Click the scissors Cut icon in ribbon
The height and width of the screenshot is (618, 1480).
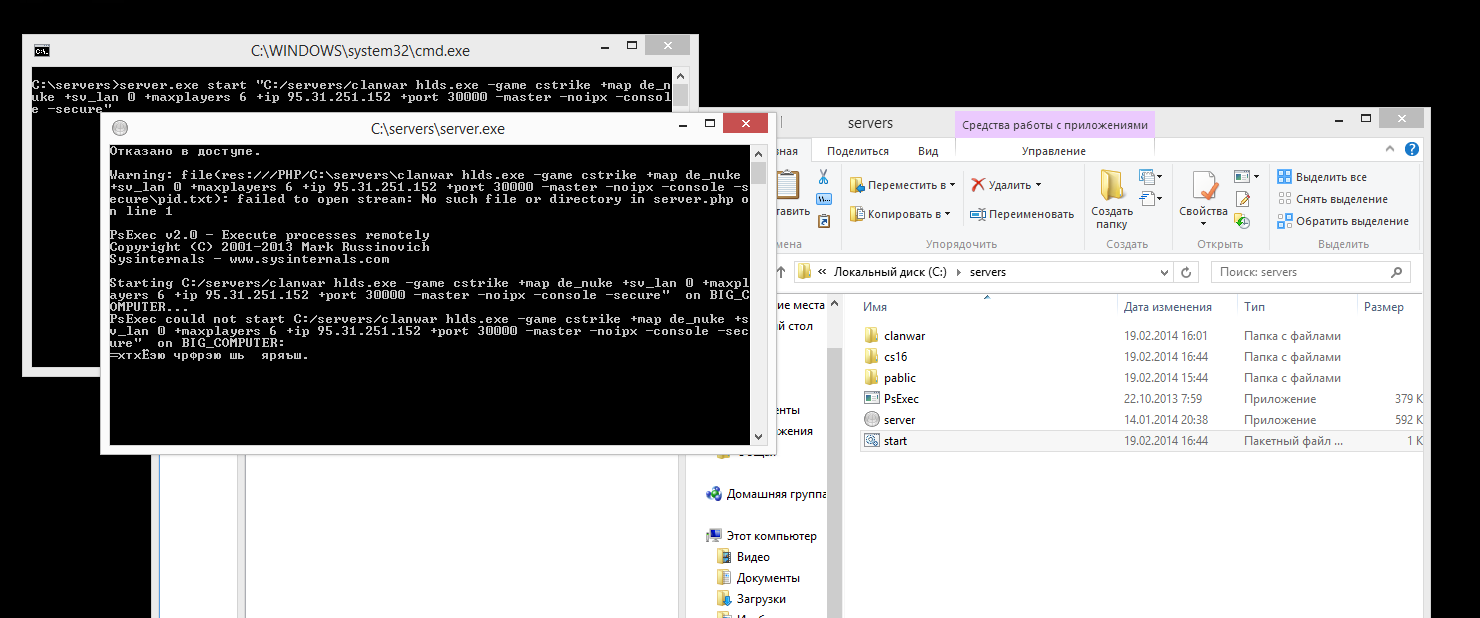(823, 177)
